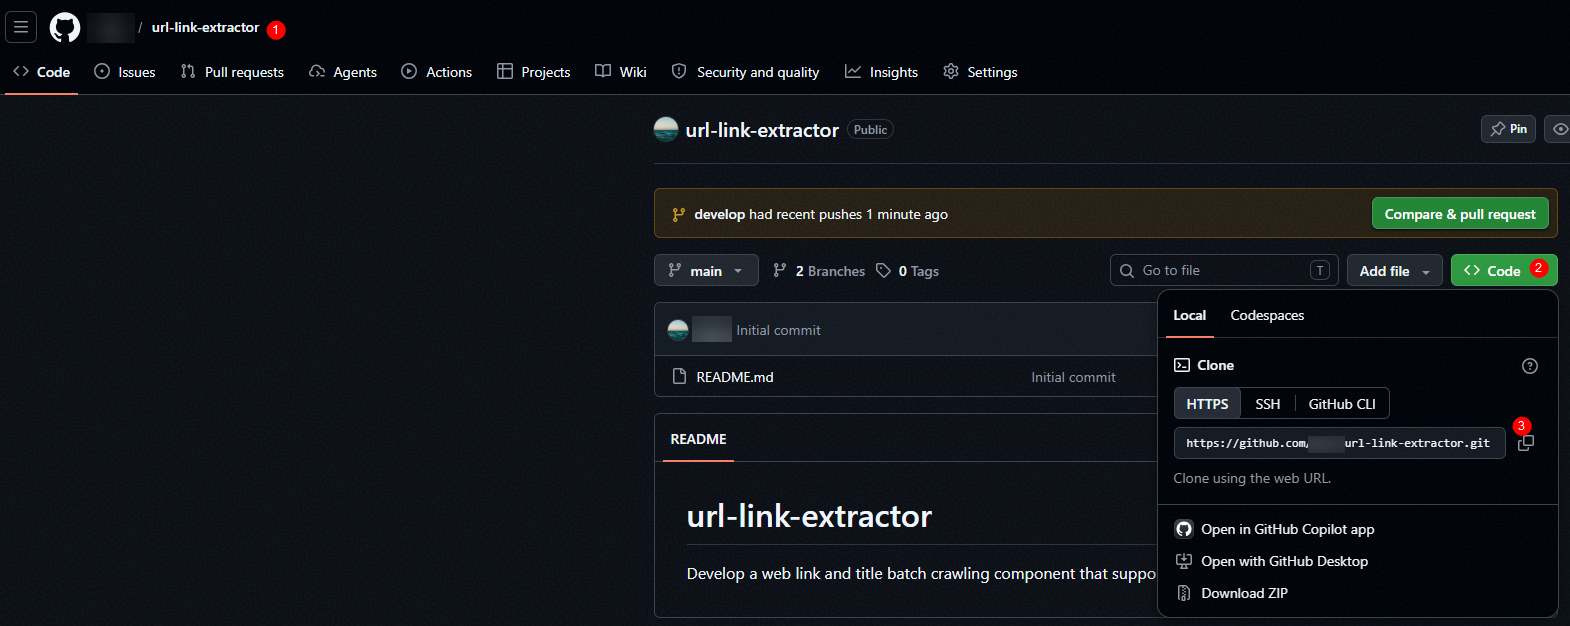Image resolution: width=1570 pixels, height=626 pixels.
Task: Pin this repository with Pin button
Action: [1508, 129]
